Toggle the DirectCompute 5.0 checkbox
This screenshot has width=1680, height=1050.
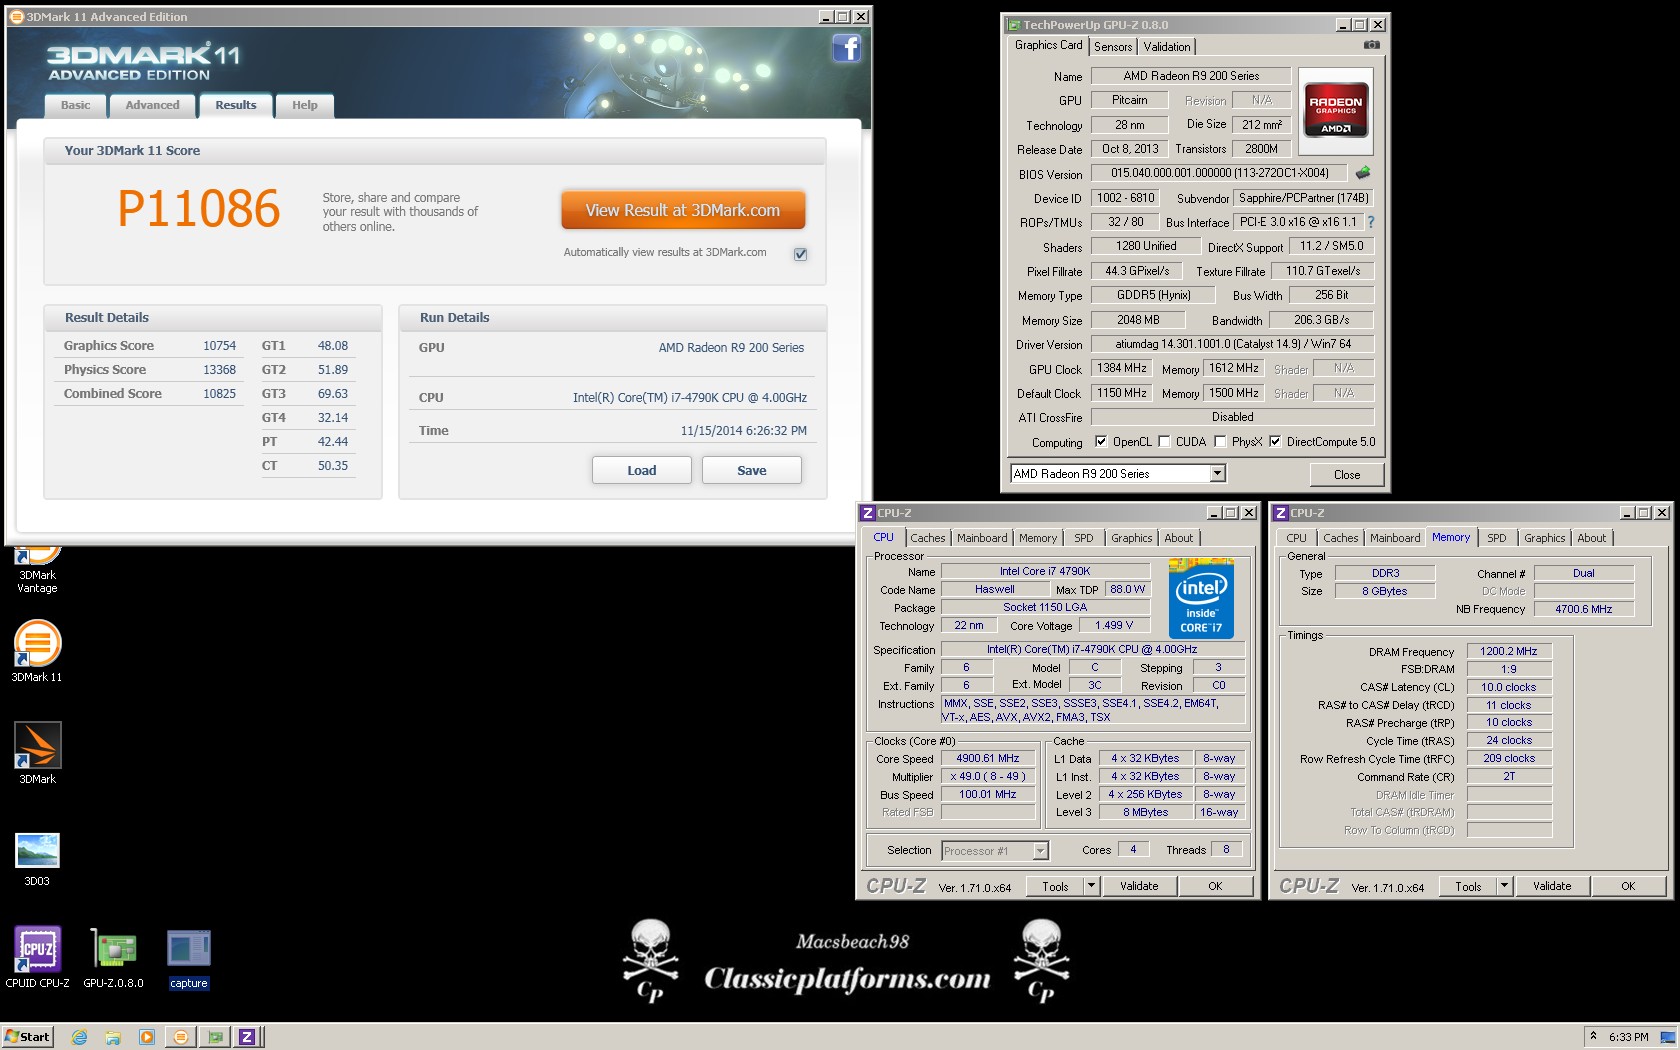point(1275,441)
